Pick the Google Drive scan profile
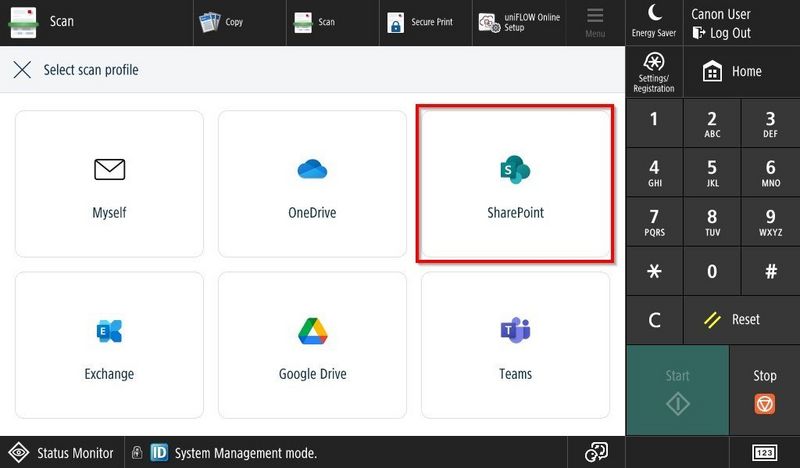The image size is (800, 468). 312,345
